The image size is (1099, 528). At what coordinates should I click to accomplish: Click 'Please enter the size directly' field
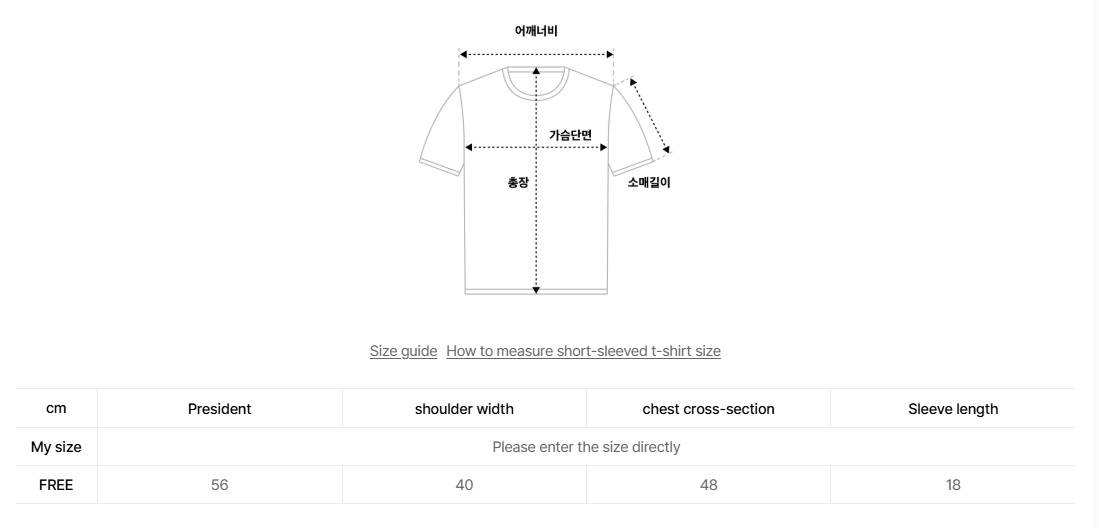586,447
